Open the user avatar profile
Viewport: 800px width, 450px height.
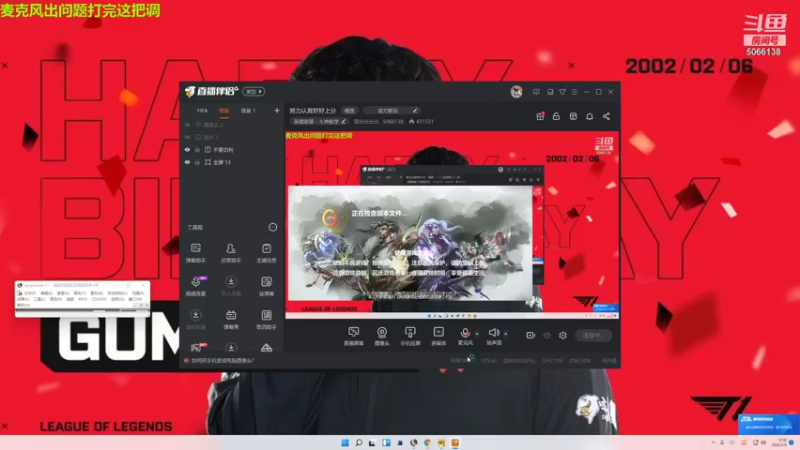coord(516,92)
